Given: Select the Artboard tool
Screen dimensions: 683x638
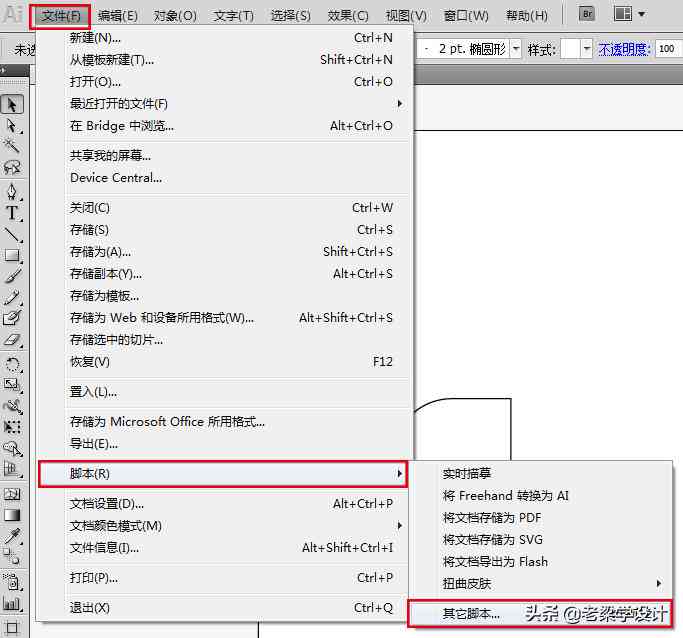Looking at the screenshot, I should click(x=12, y=628).
